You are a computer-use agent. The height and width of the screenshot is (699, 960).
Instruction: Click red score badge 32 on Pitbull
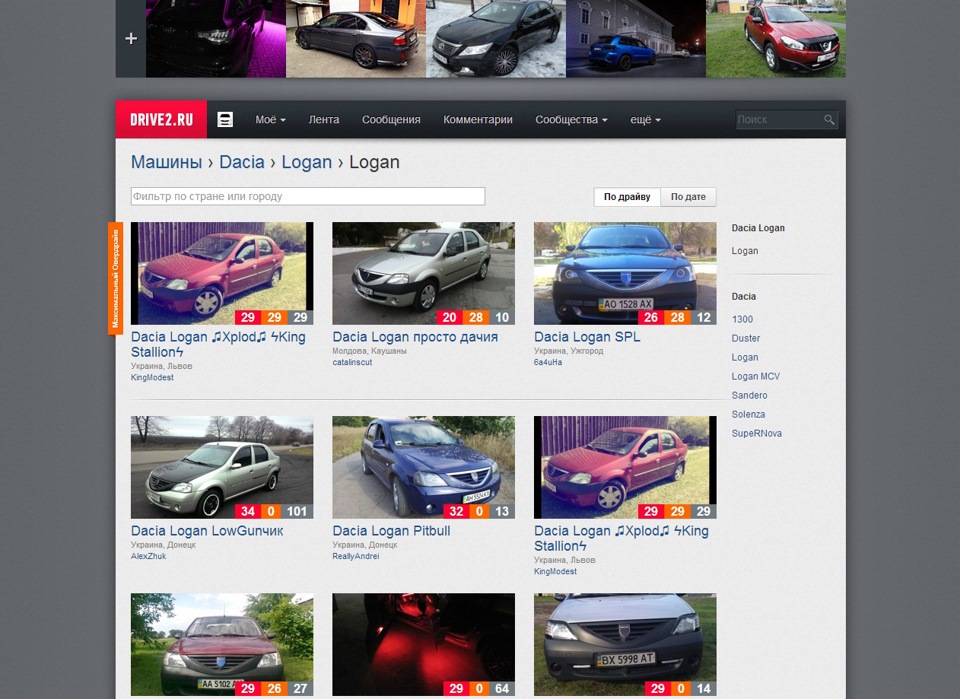[x=457, y=511]
